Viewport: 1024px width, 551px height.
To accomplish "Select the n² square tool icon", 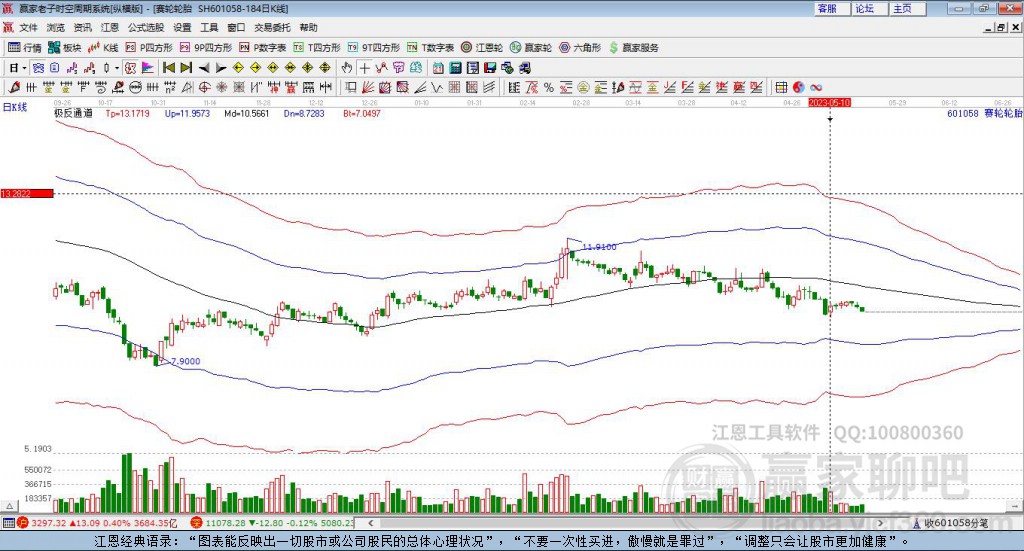I will pos(170,87).
